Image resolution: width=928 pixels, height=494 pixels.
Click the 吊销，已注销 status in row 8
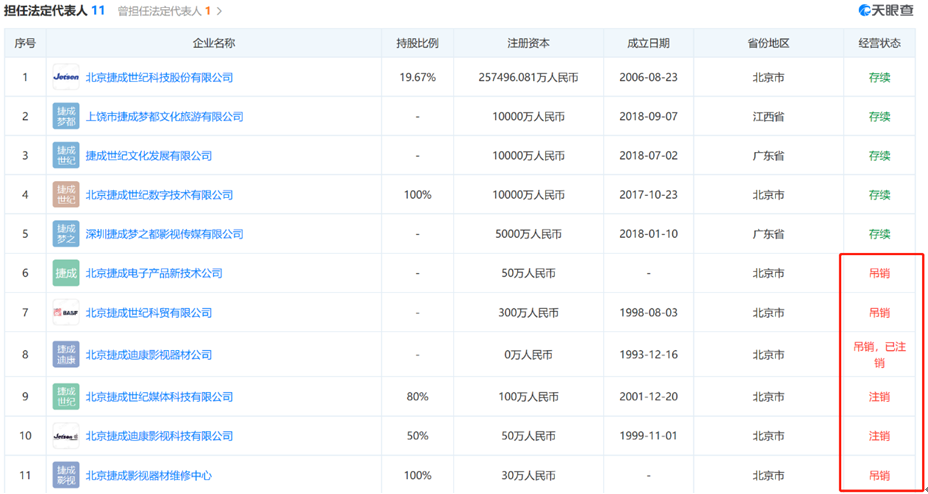pyautogui.click(x=879, y=355)
